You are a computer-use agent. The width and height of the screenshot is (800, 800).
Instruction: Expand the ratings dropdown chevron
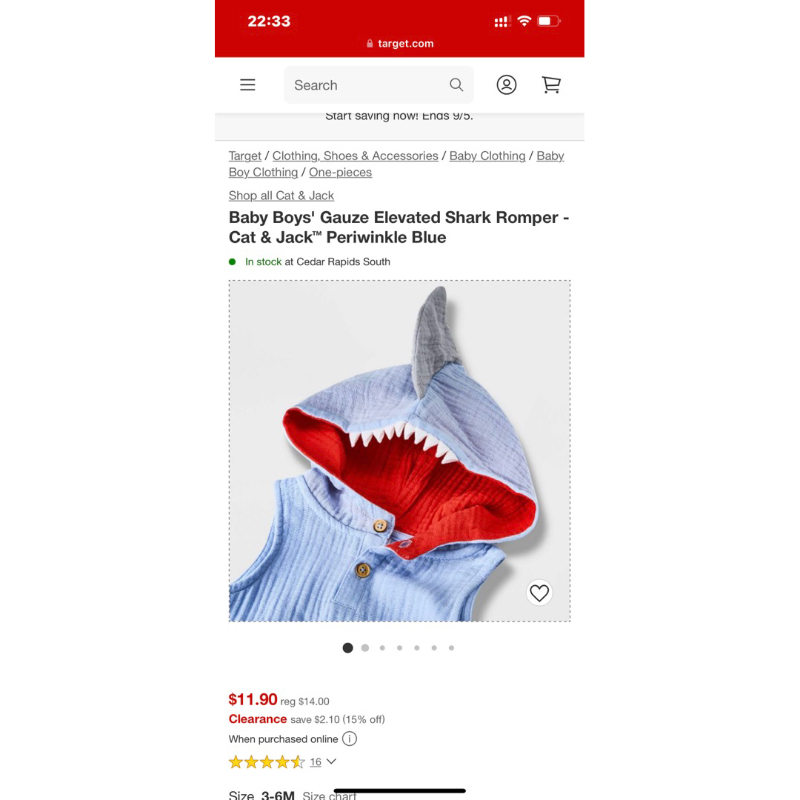tap(331, 762)
